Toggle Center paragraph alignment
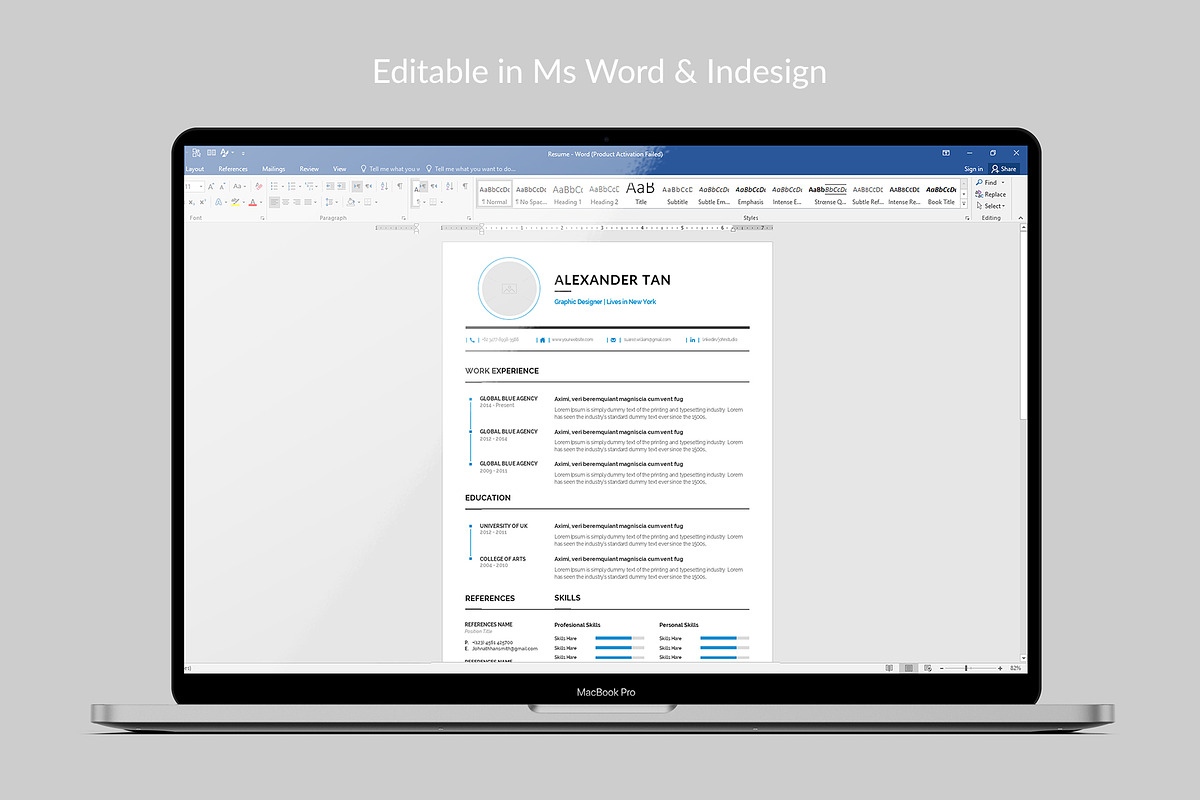 point(285,202)
